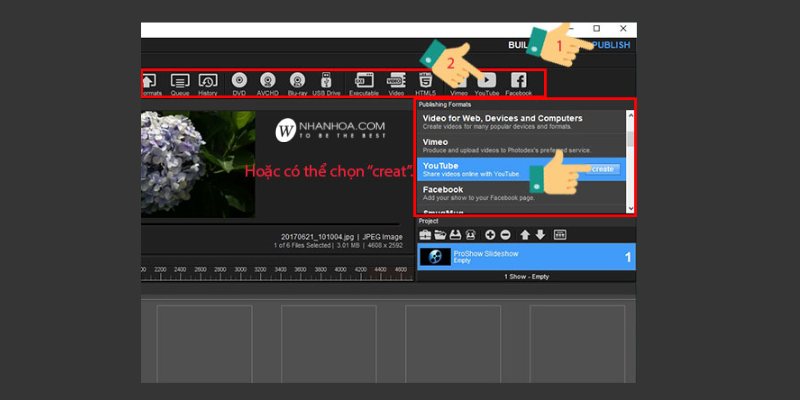This screenshot has width=800, height=400.
Task: Switch to the PUBLISH workspace tab
Action: click(x=611, y=45)
